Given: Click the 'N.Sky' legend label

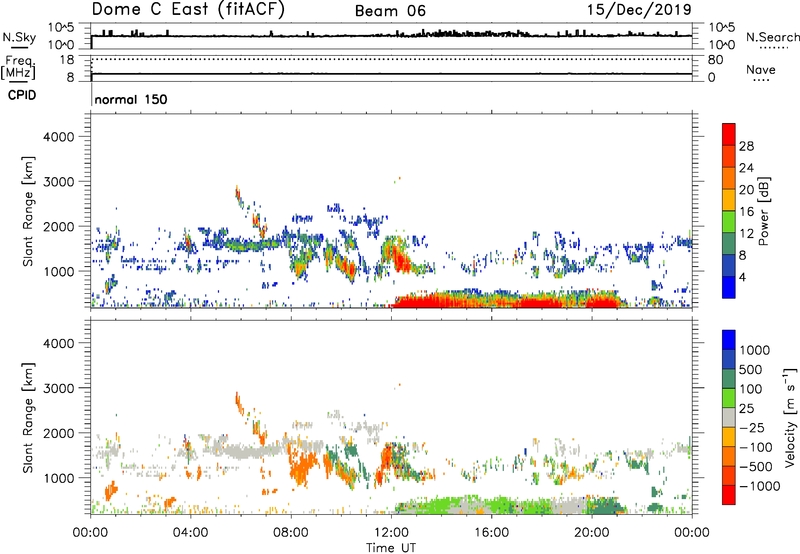Looking at the screenshot, I should [x=19, y=37].
